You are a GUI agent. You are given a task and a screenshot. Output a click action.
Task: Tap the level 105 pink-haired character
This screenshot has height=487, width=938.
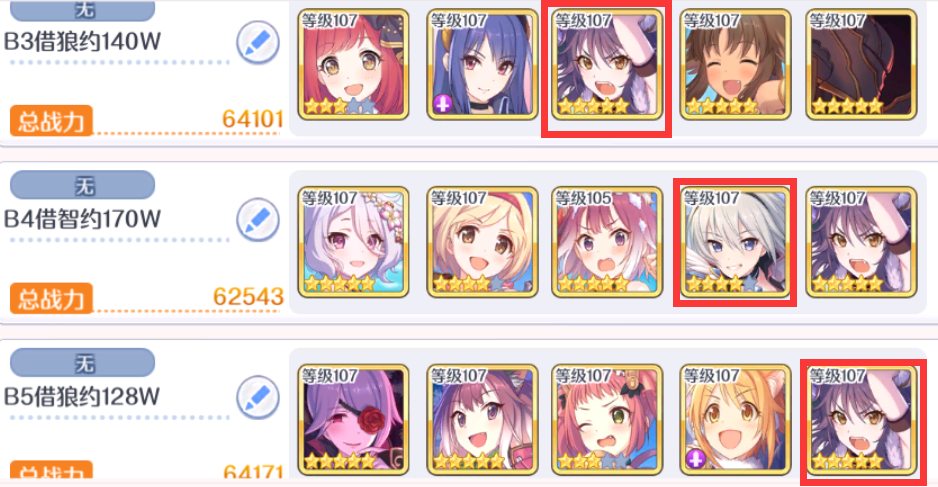tap(607, 242)
